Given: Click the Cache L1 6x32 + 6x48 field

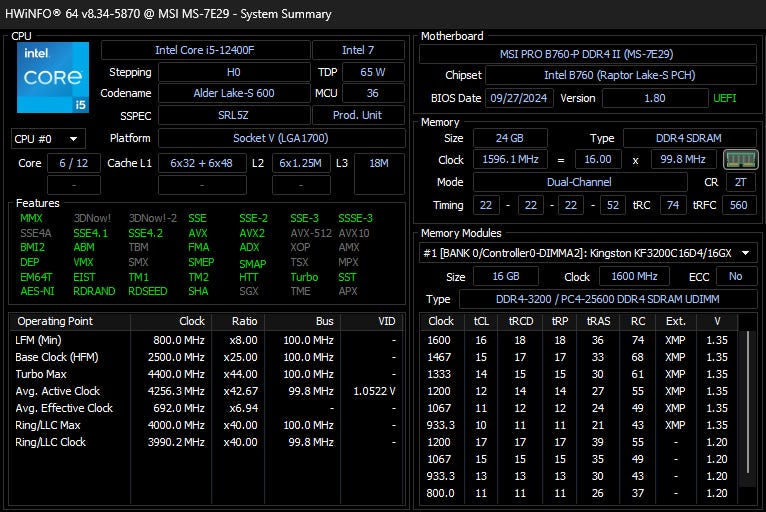Looking at the screenshot, I should tap(202, 163).
